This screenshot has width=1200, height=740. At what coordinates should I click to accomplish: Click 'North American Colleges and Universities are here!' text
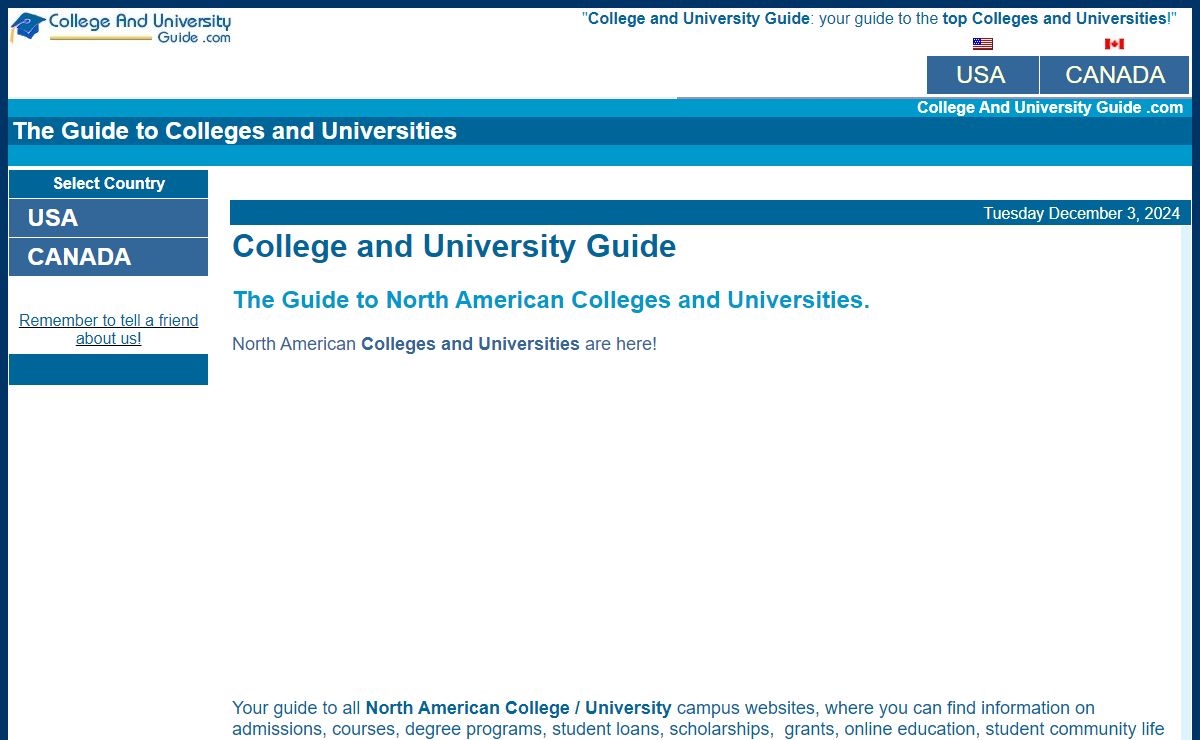coord(444,344)
